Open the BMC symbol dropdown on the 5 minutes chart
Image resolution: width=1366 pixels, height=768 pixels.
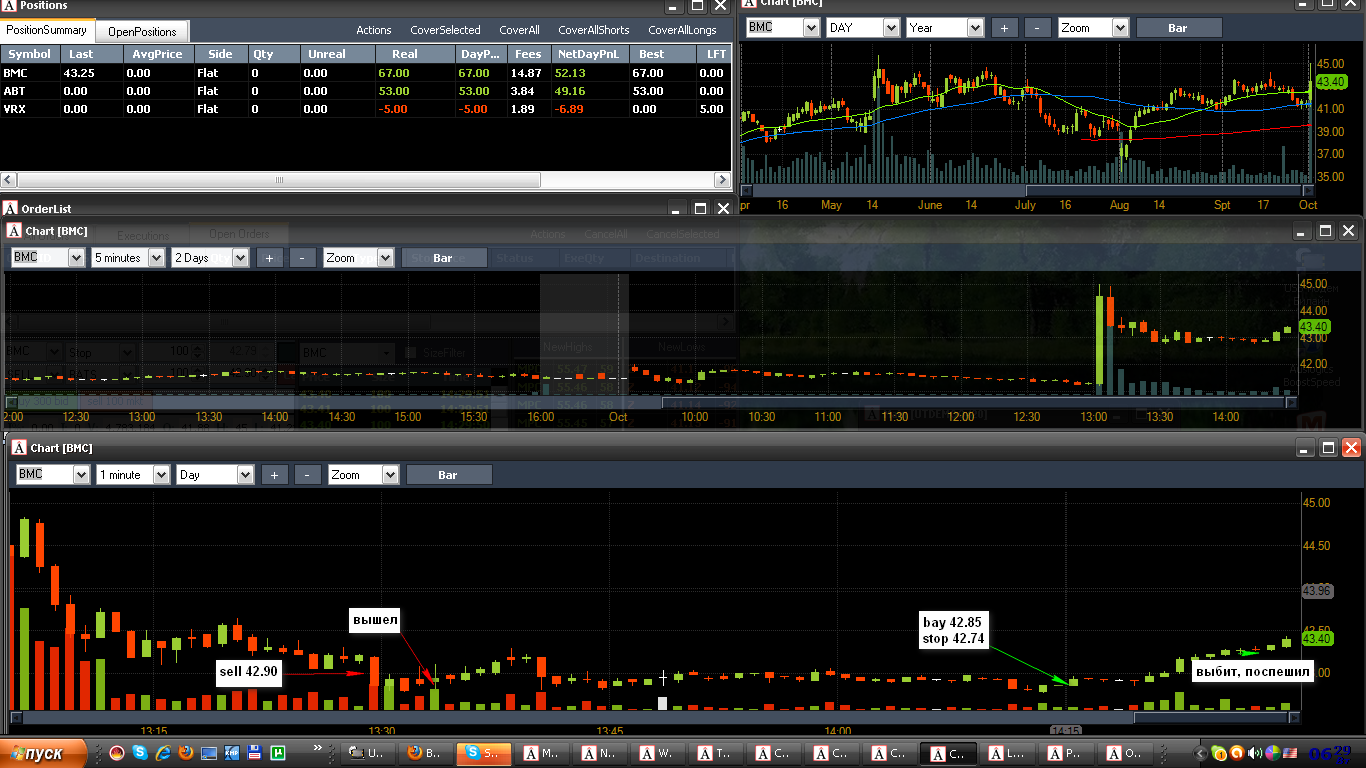(x=48, y=258)
